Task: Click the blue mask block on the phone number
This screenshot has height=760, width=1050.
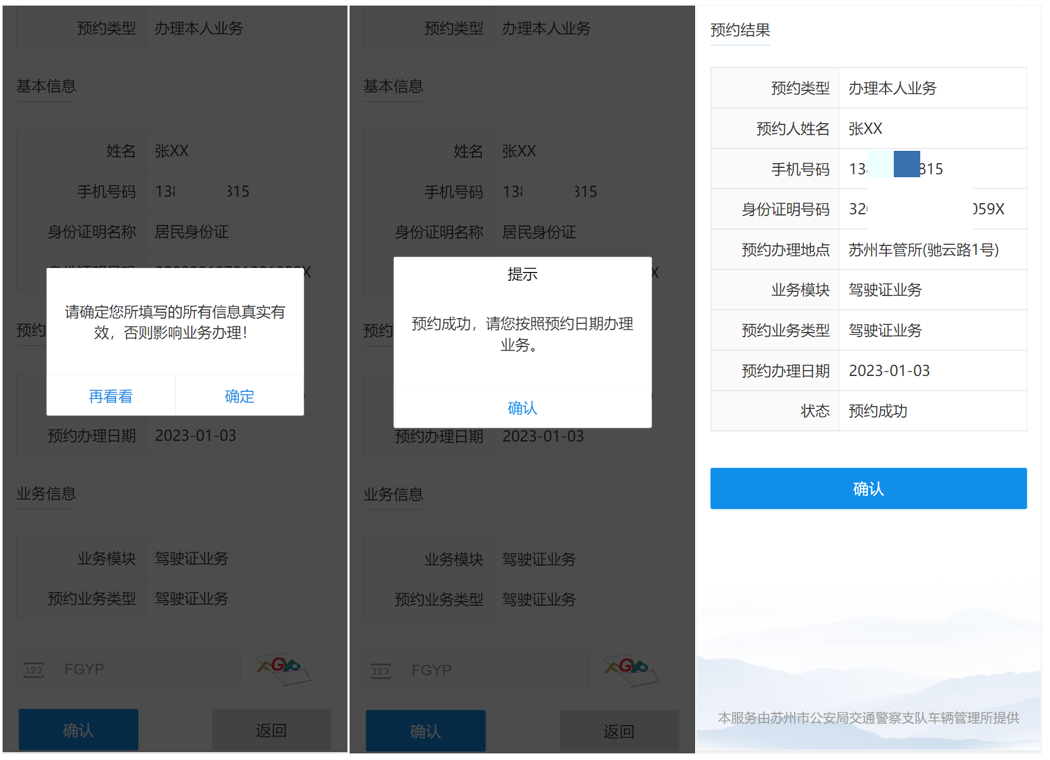Action: [906, 165]
